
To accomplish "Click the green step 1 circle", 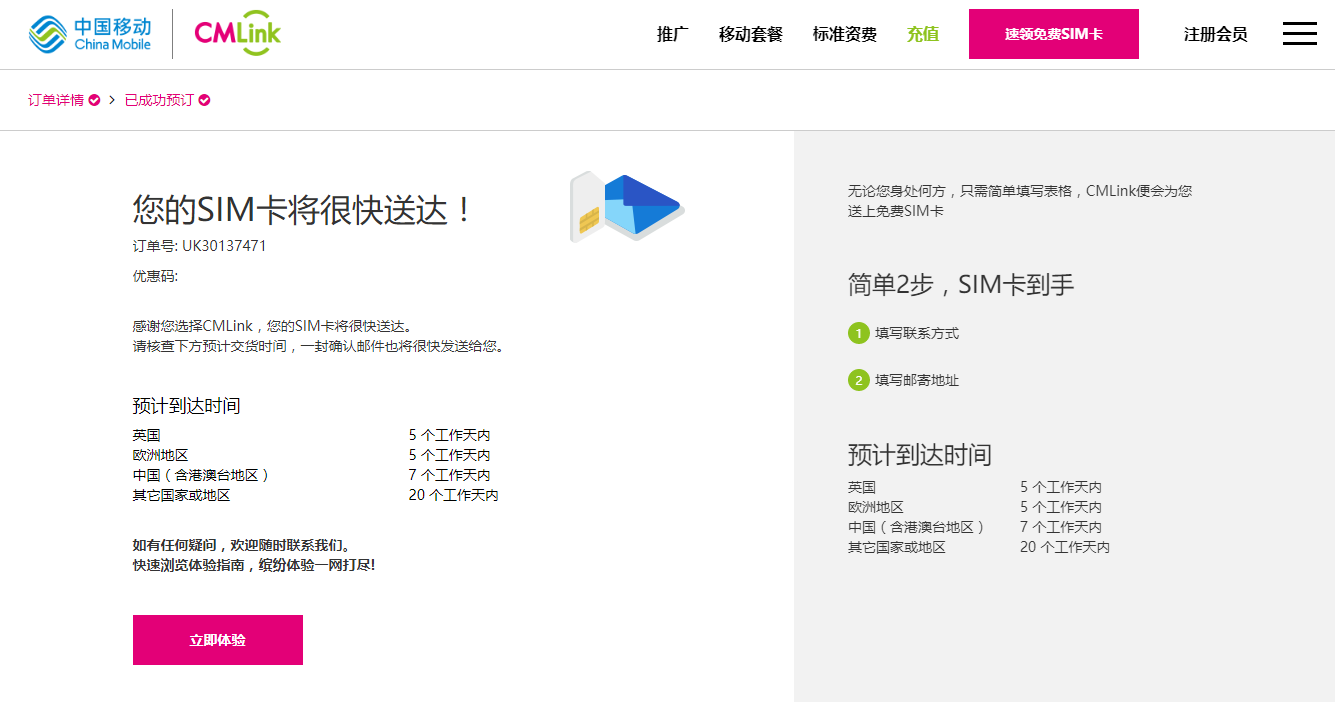I will (x=858, y=333).
